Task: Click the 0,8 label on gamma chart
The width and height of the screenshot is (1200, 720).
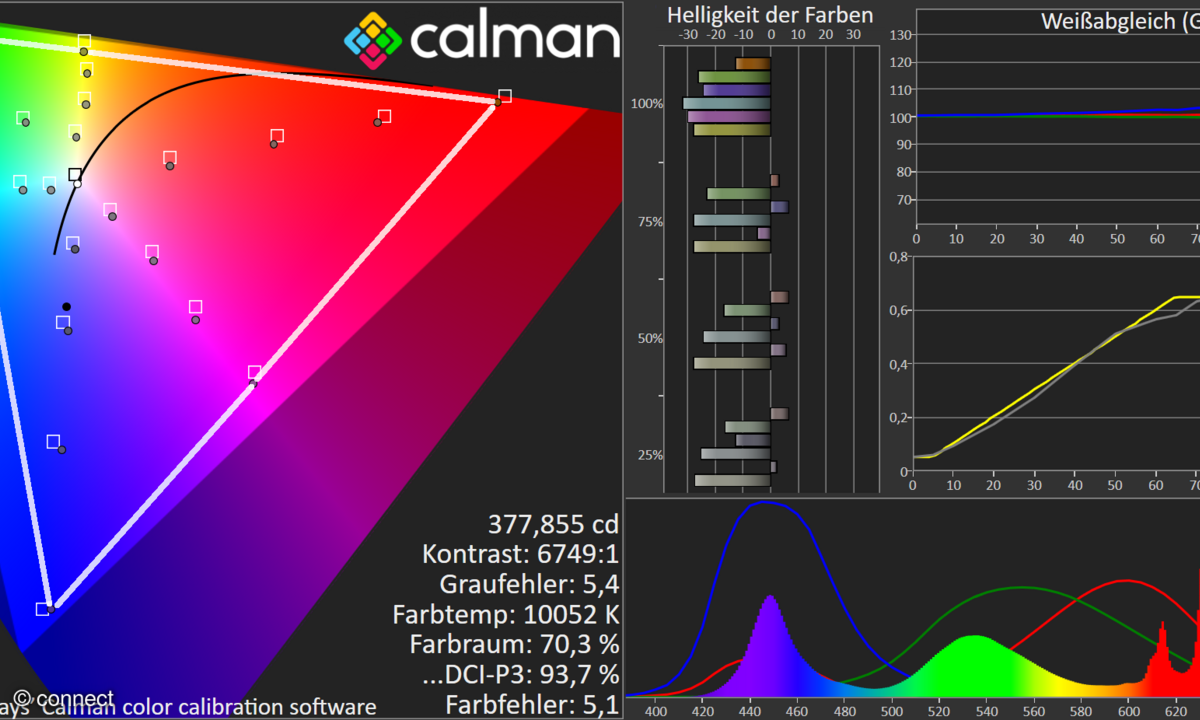Action: tap(898, 257)
